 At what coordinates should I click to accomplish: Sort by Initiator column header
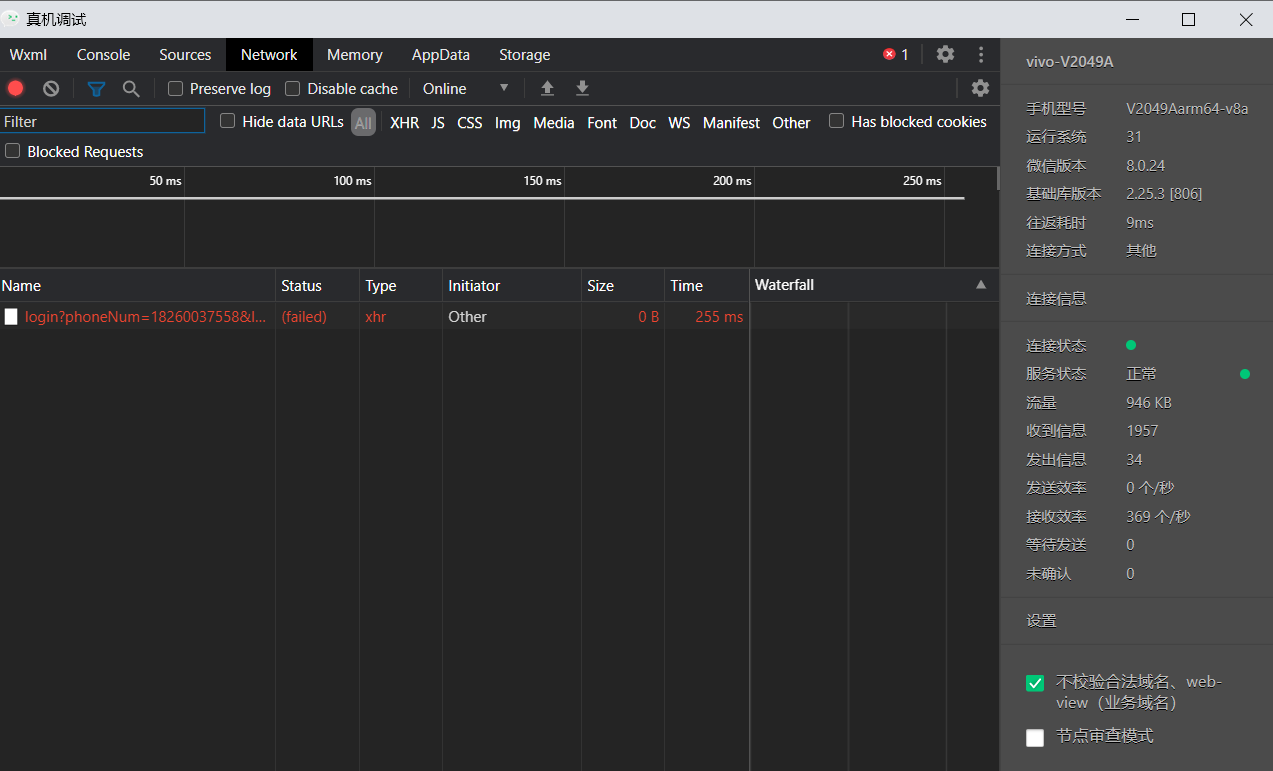[x=512, y=285]
